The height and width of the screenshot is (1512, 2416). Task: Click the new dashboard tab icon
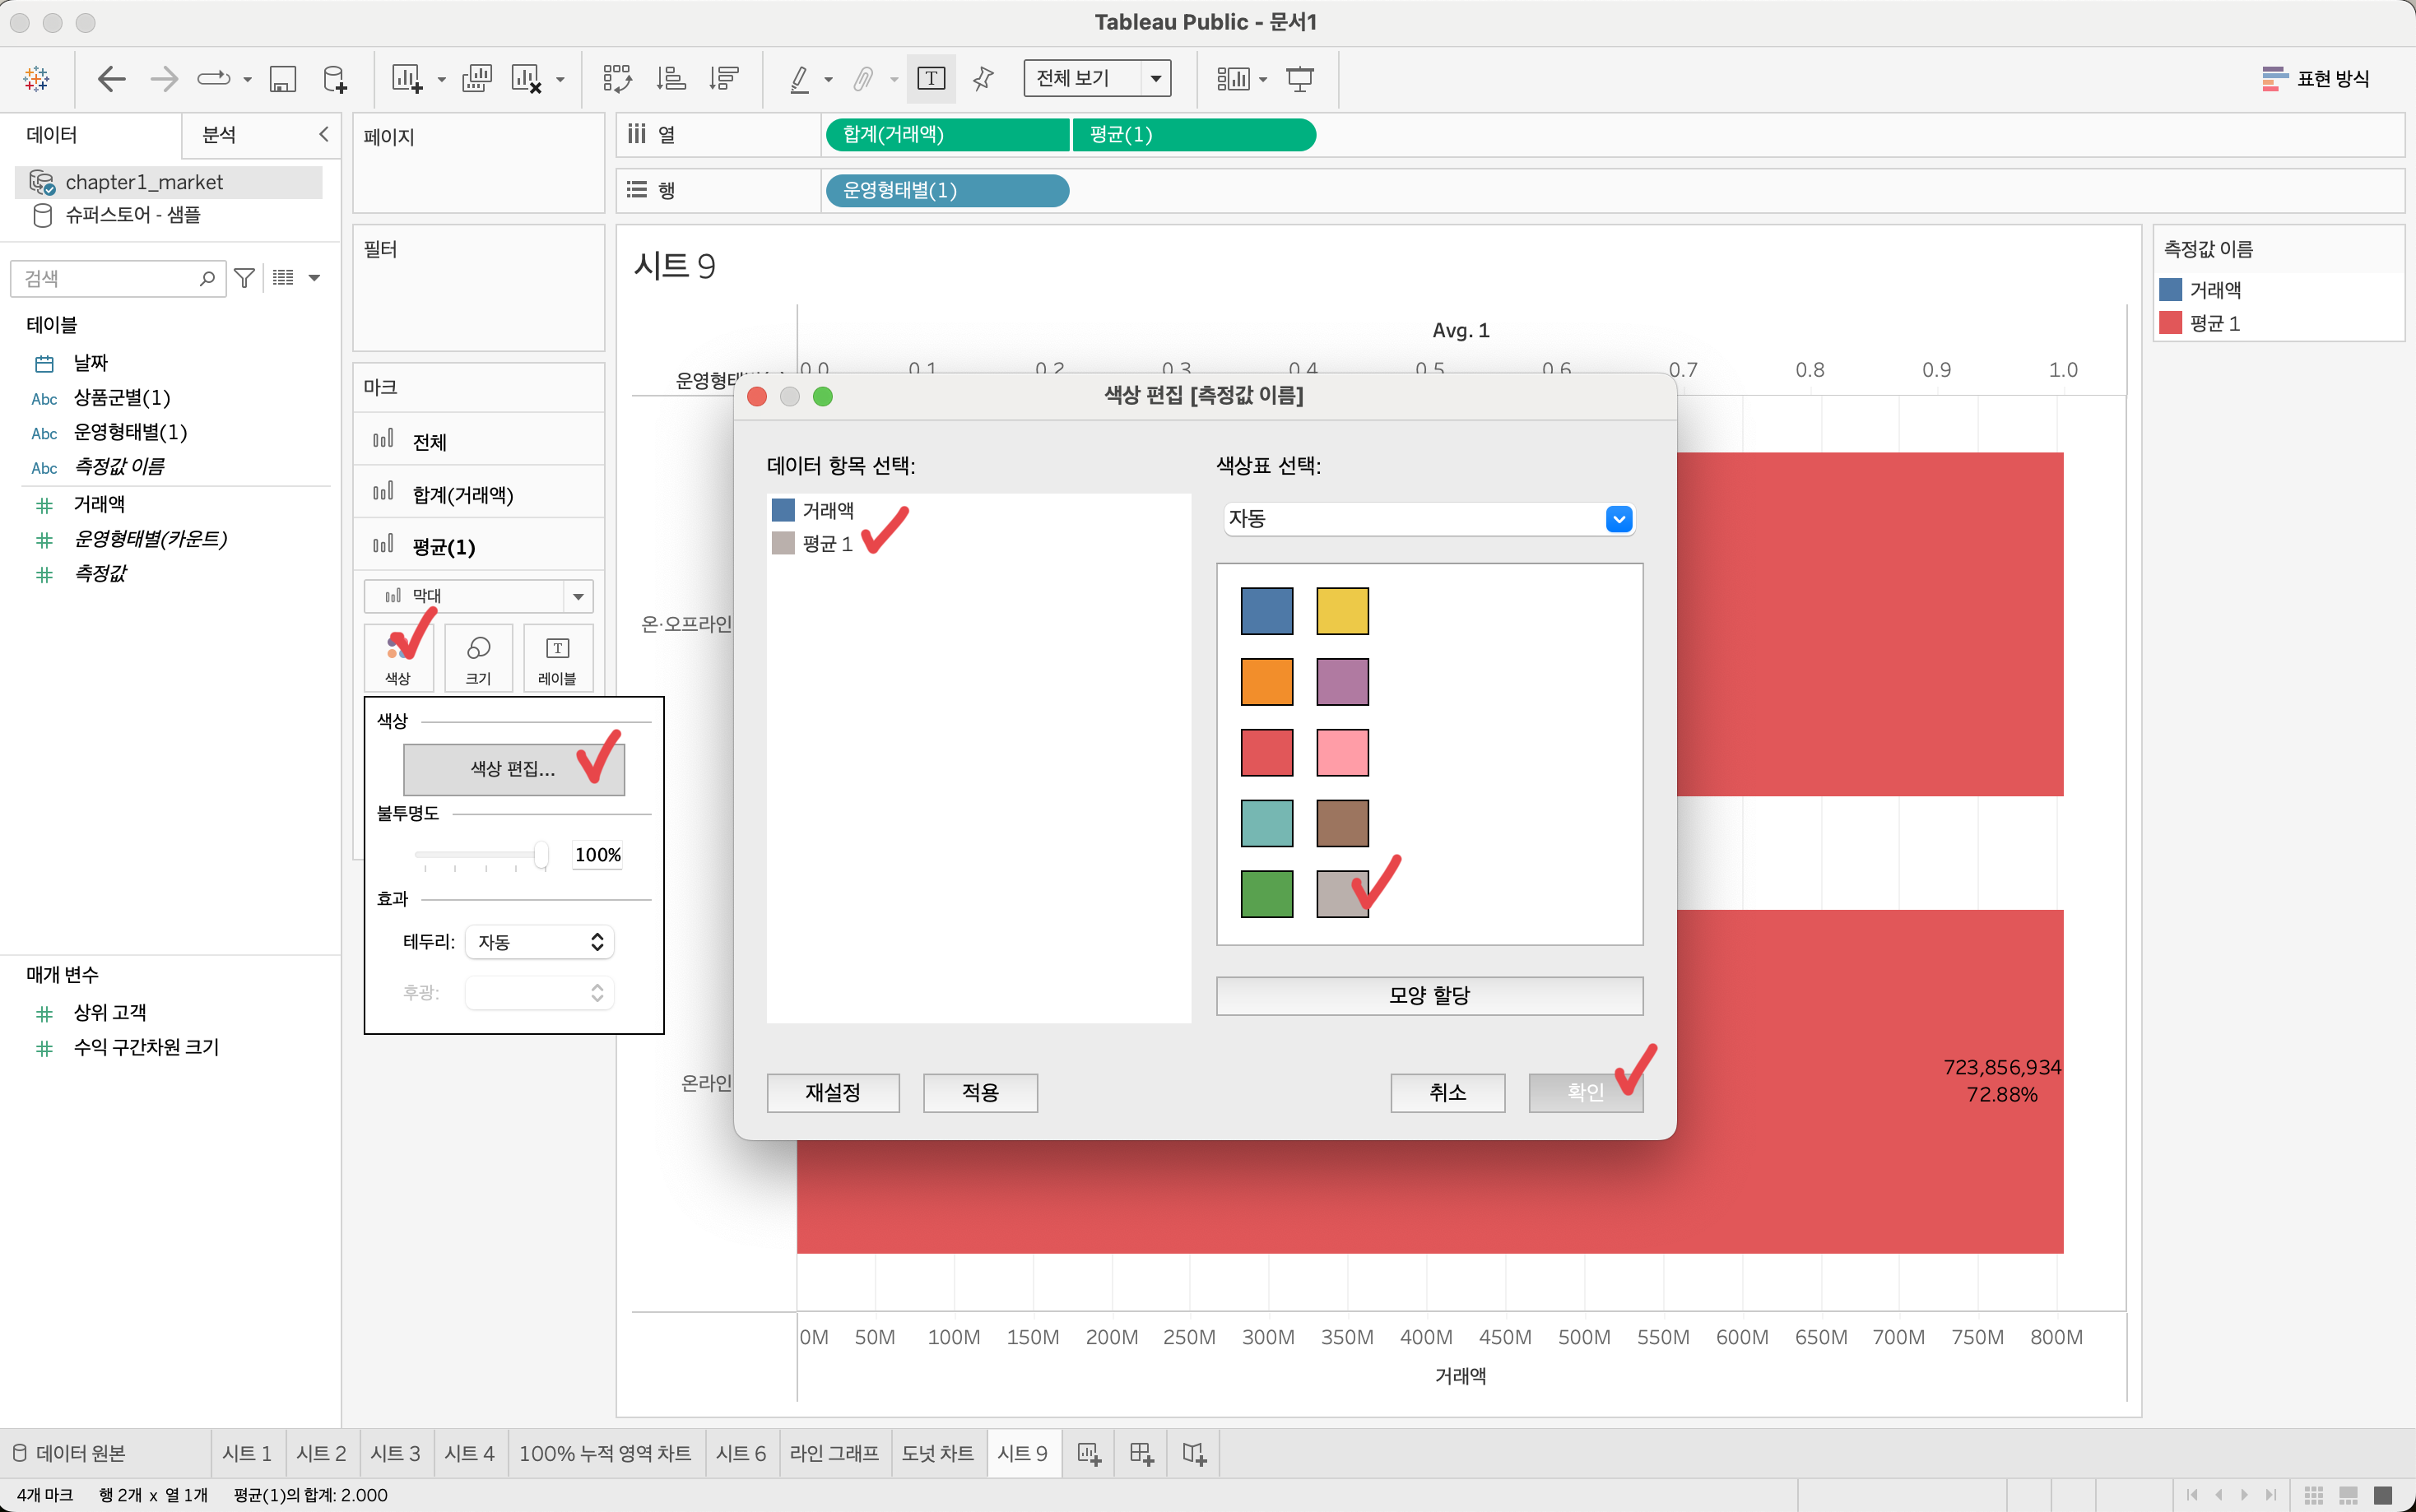tap(1141, 1453)
